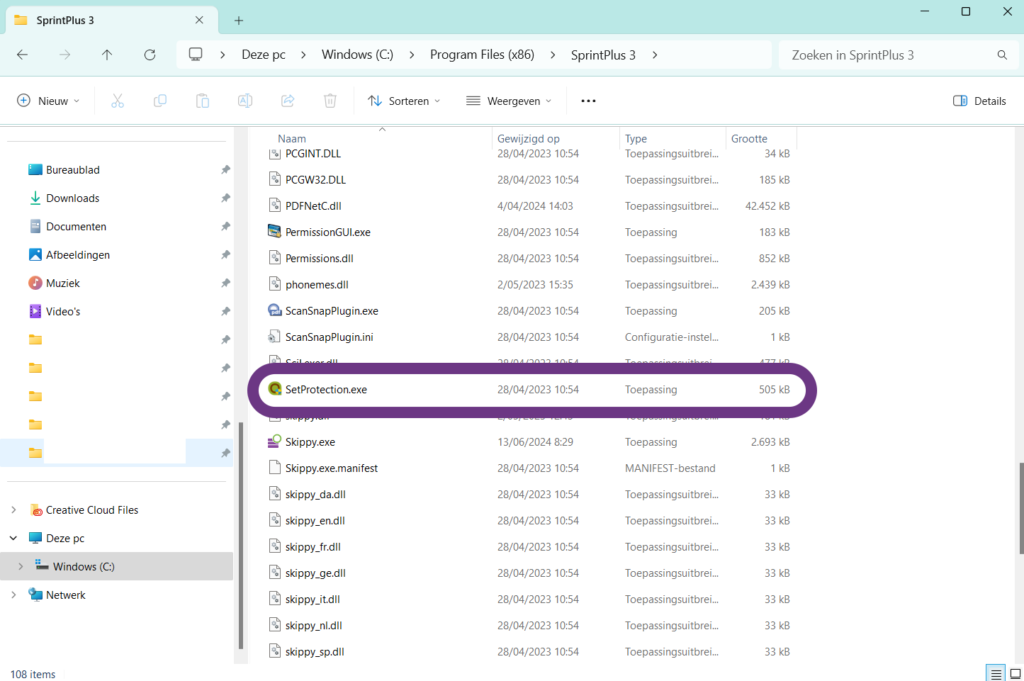1024x681 pixels.
Task: Go up one folder level
Action: click(107, 55)
